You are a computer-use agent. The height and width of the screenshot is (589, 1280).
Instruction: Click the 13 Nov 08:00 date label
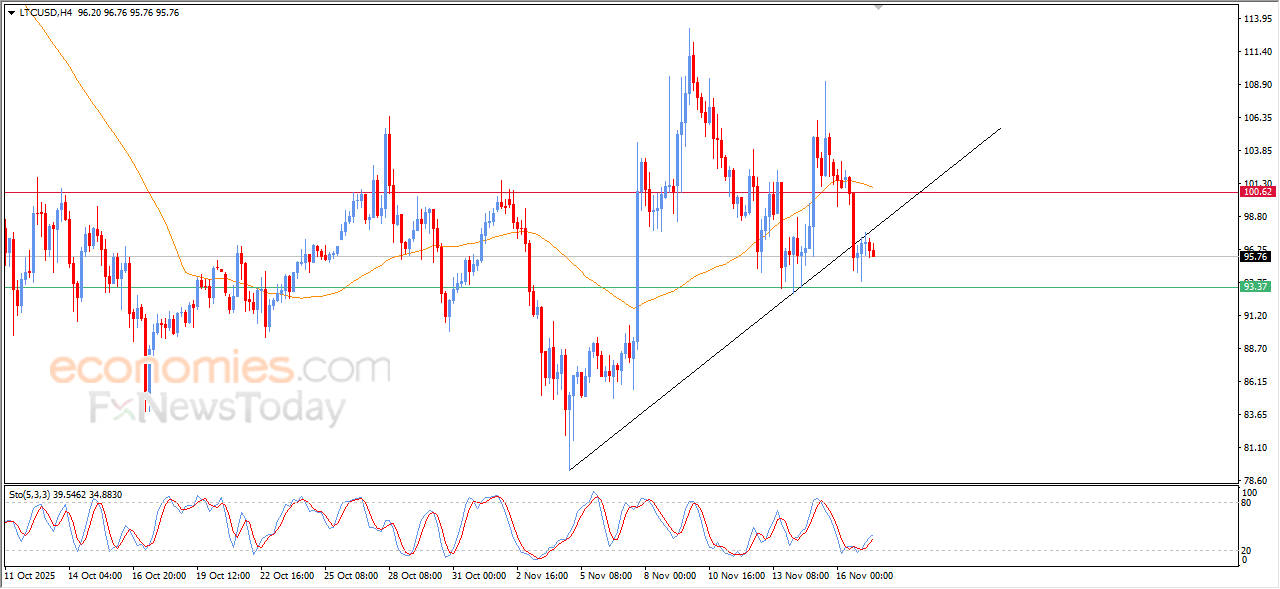coord(799,576)
